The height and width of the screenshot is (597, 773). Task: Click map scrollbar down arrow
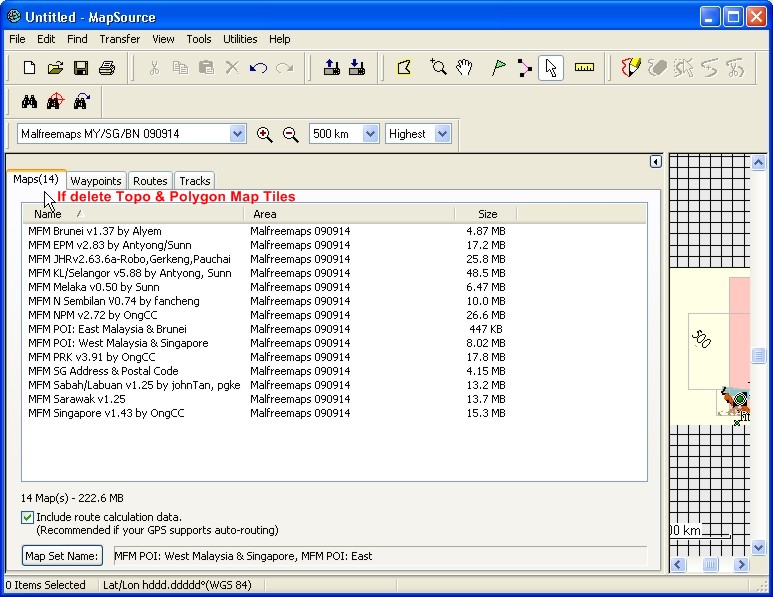[759, 546]
